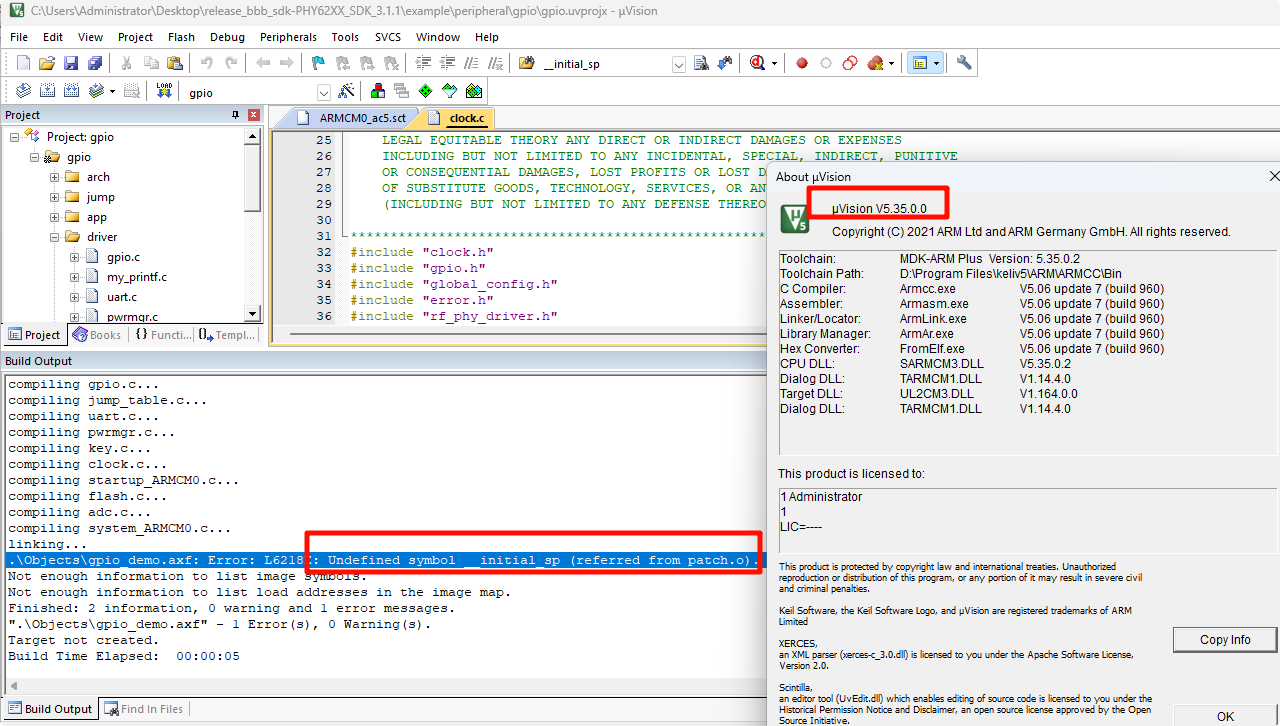Expand the jump folder
The width and height of the screenshot is (1280, 726).
tap(55, 197)
